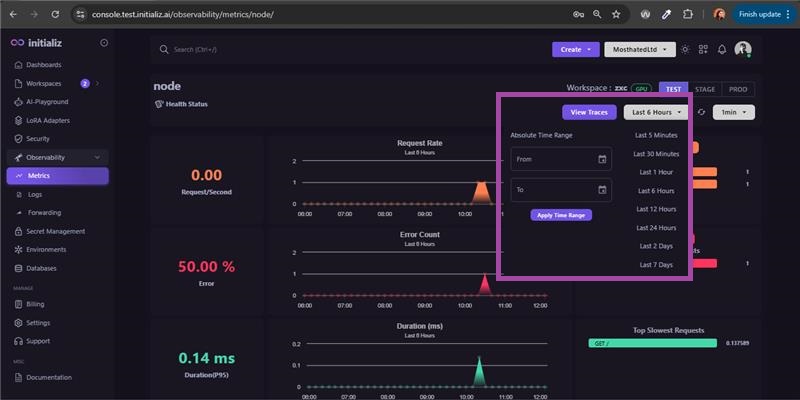
Task: Select Last 6 Hours in the range list
Action: coord(656,191)
